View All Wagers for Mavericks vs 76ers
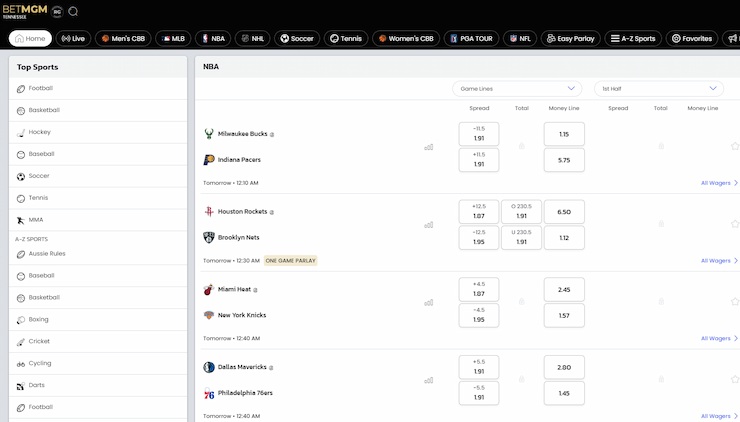 point(719,416)
